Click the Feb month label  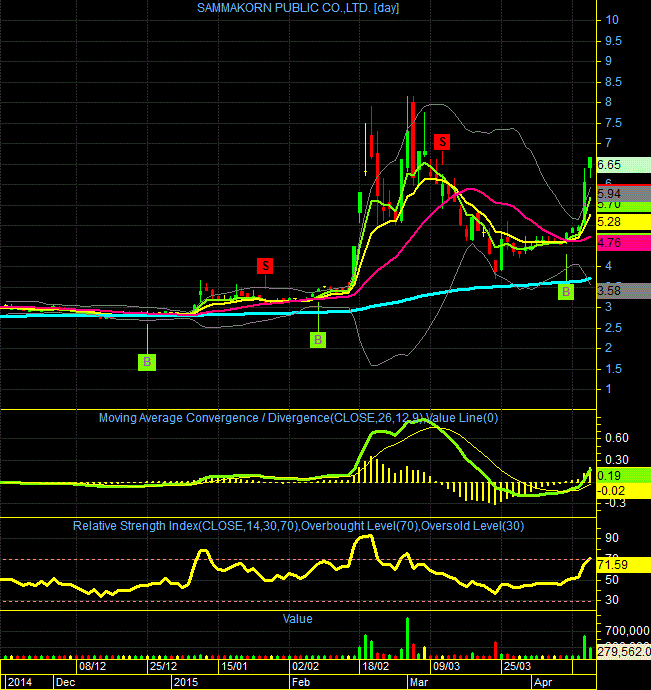click(x=301, y=682)
